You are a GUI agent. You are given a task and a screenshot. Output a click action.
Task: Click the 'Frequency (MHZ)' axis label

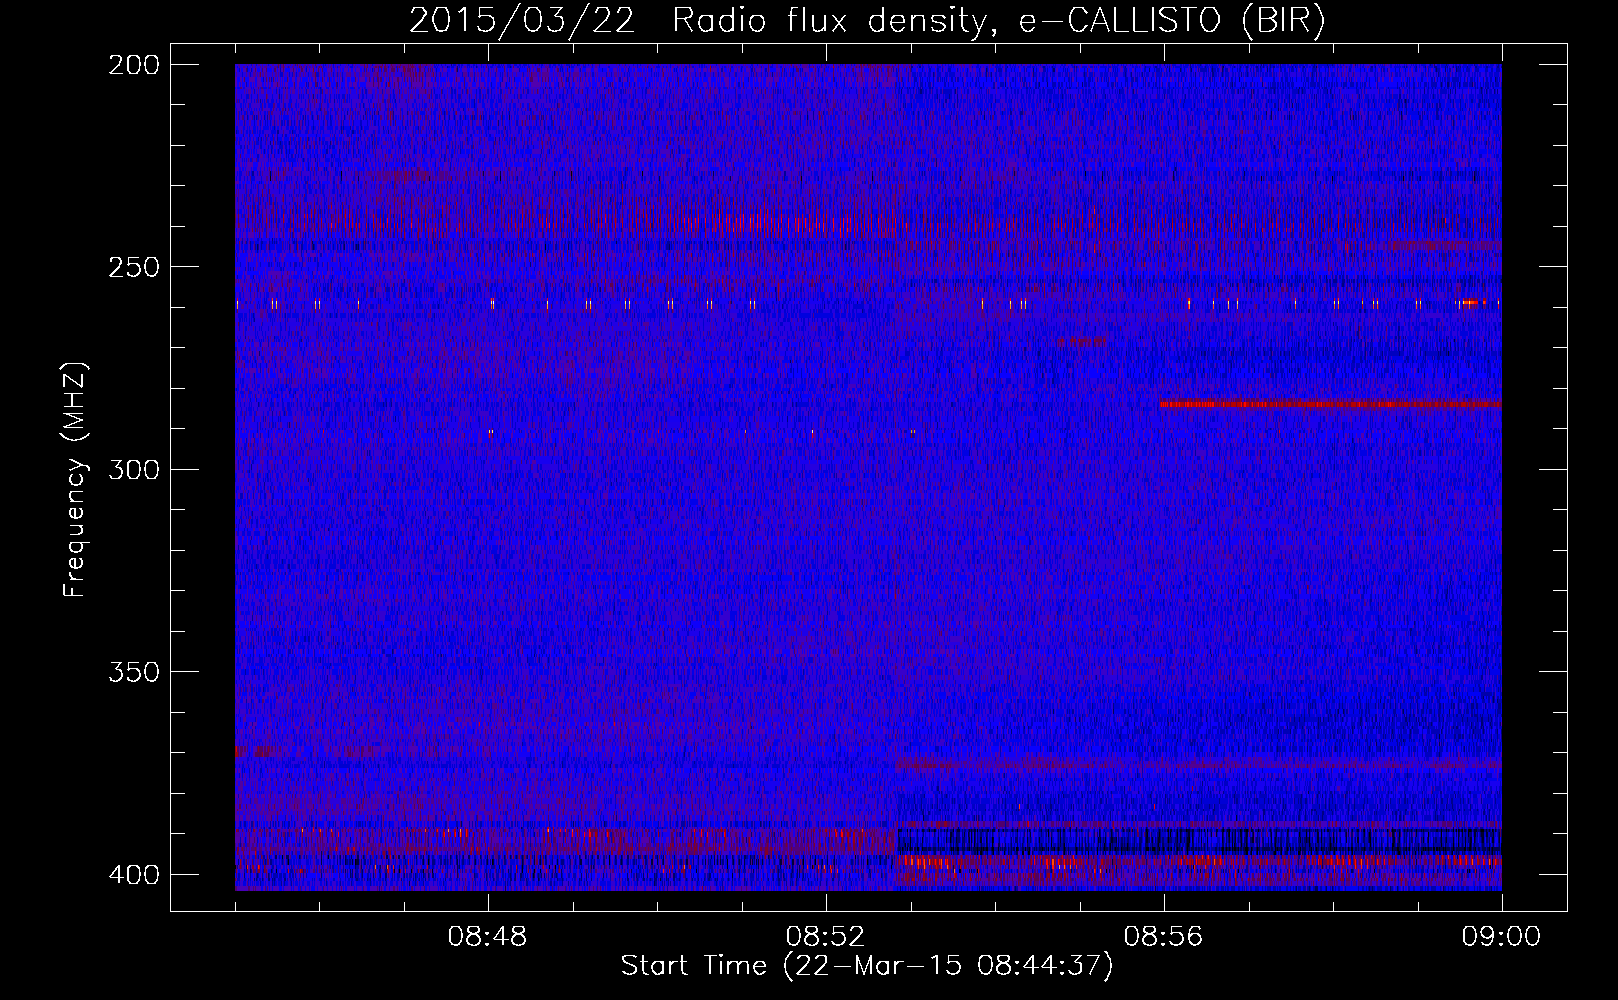pos(75,481)
